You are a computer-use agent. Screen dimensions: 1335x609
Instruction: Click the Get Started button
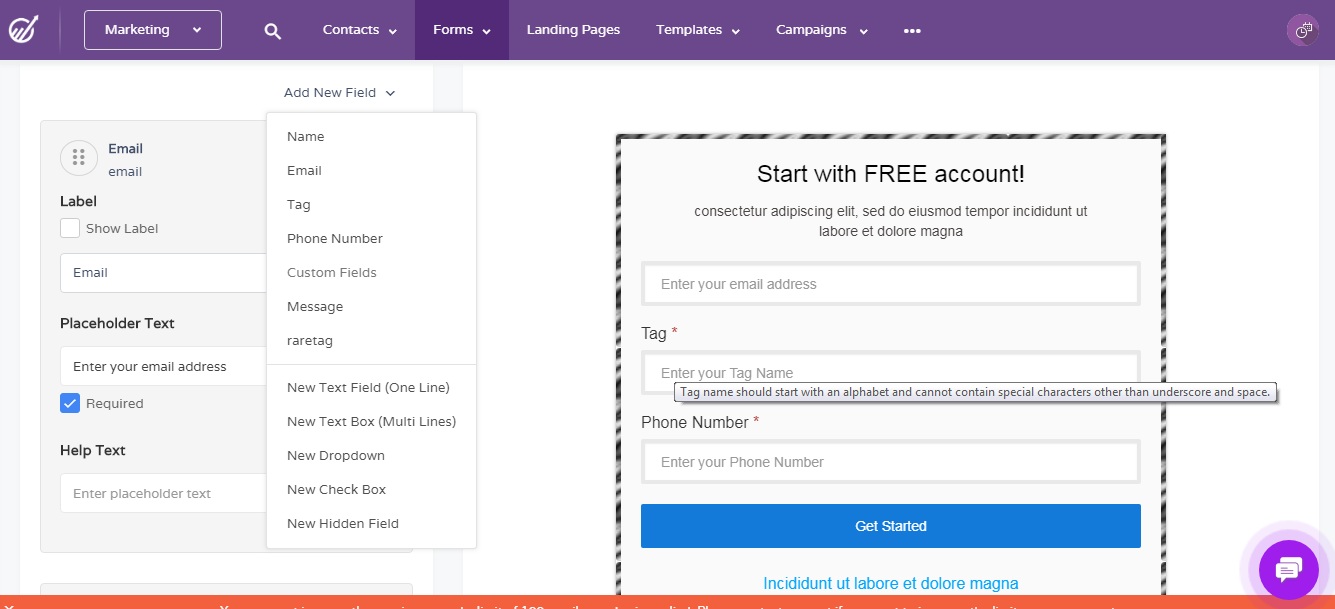coord(890,526)
